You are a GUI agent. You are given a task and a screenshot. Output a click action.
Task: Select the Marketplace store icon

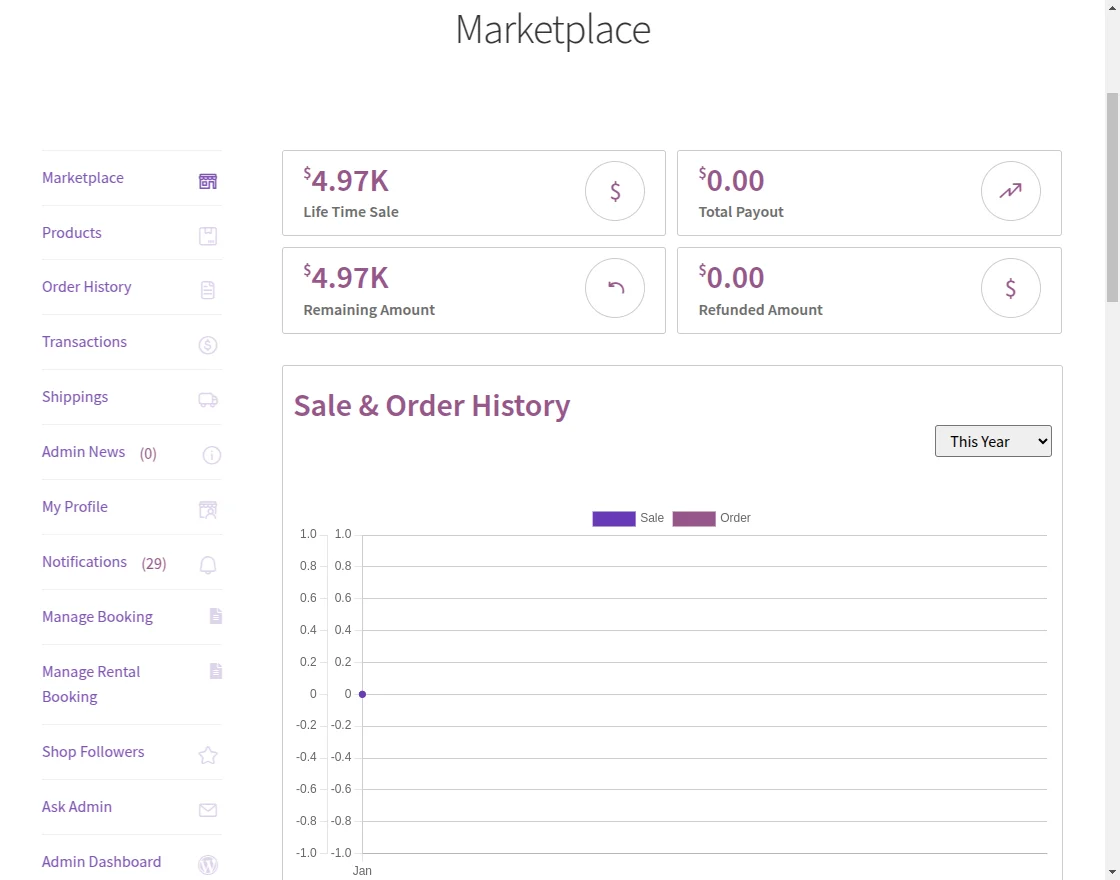(207, 181)
